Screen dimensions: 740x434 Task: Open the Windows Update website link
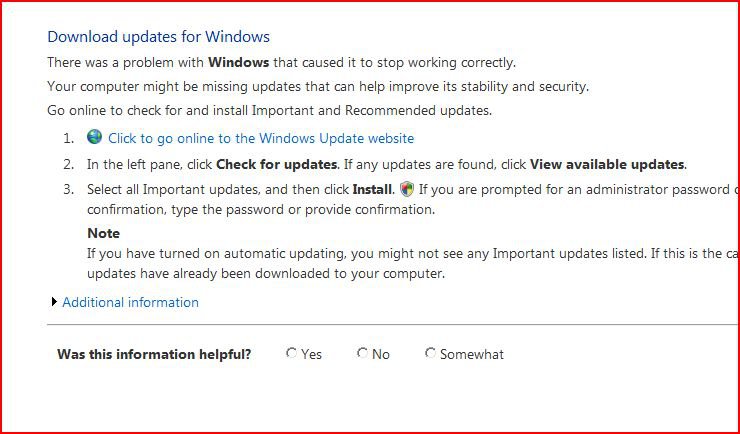(261, 138)
